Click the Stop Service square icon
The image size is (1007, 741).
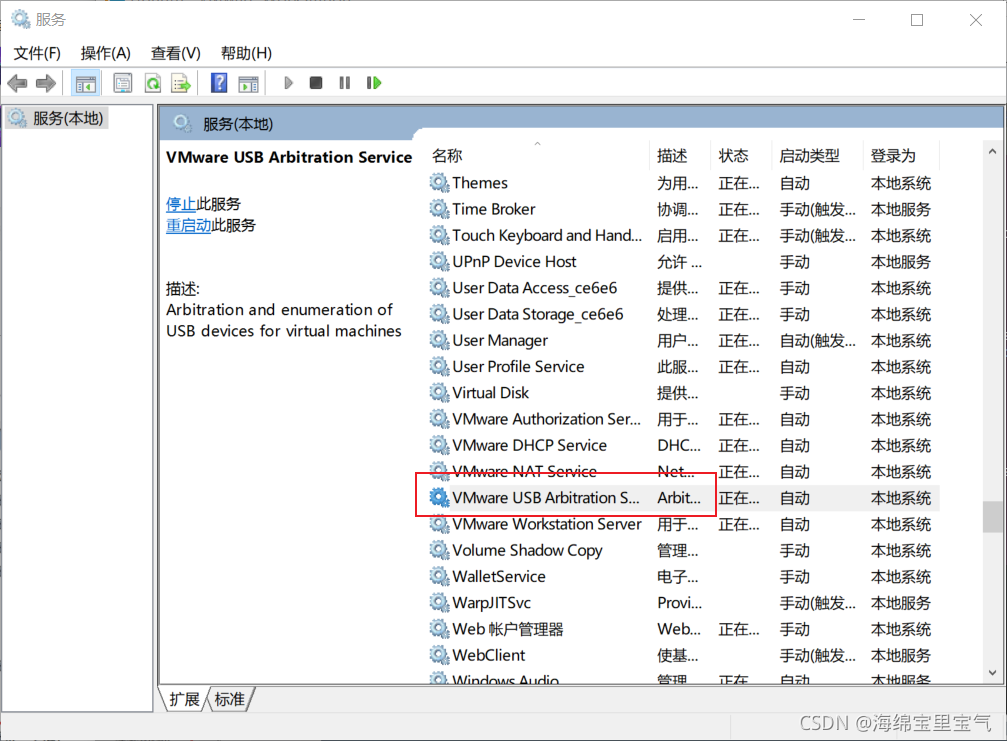[x=315, y=83]
